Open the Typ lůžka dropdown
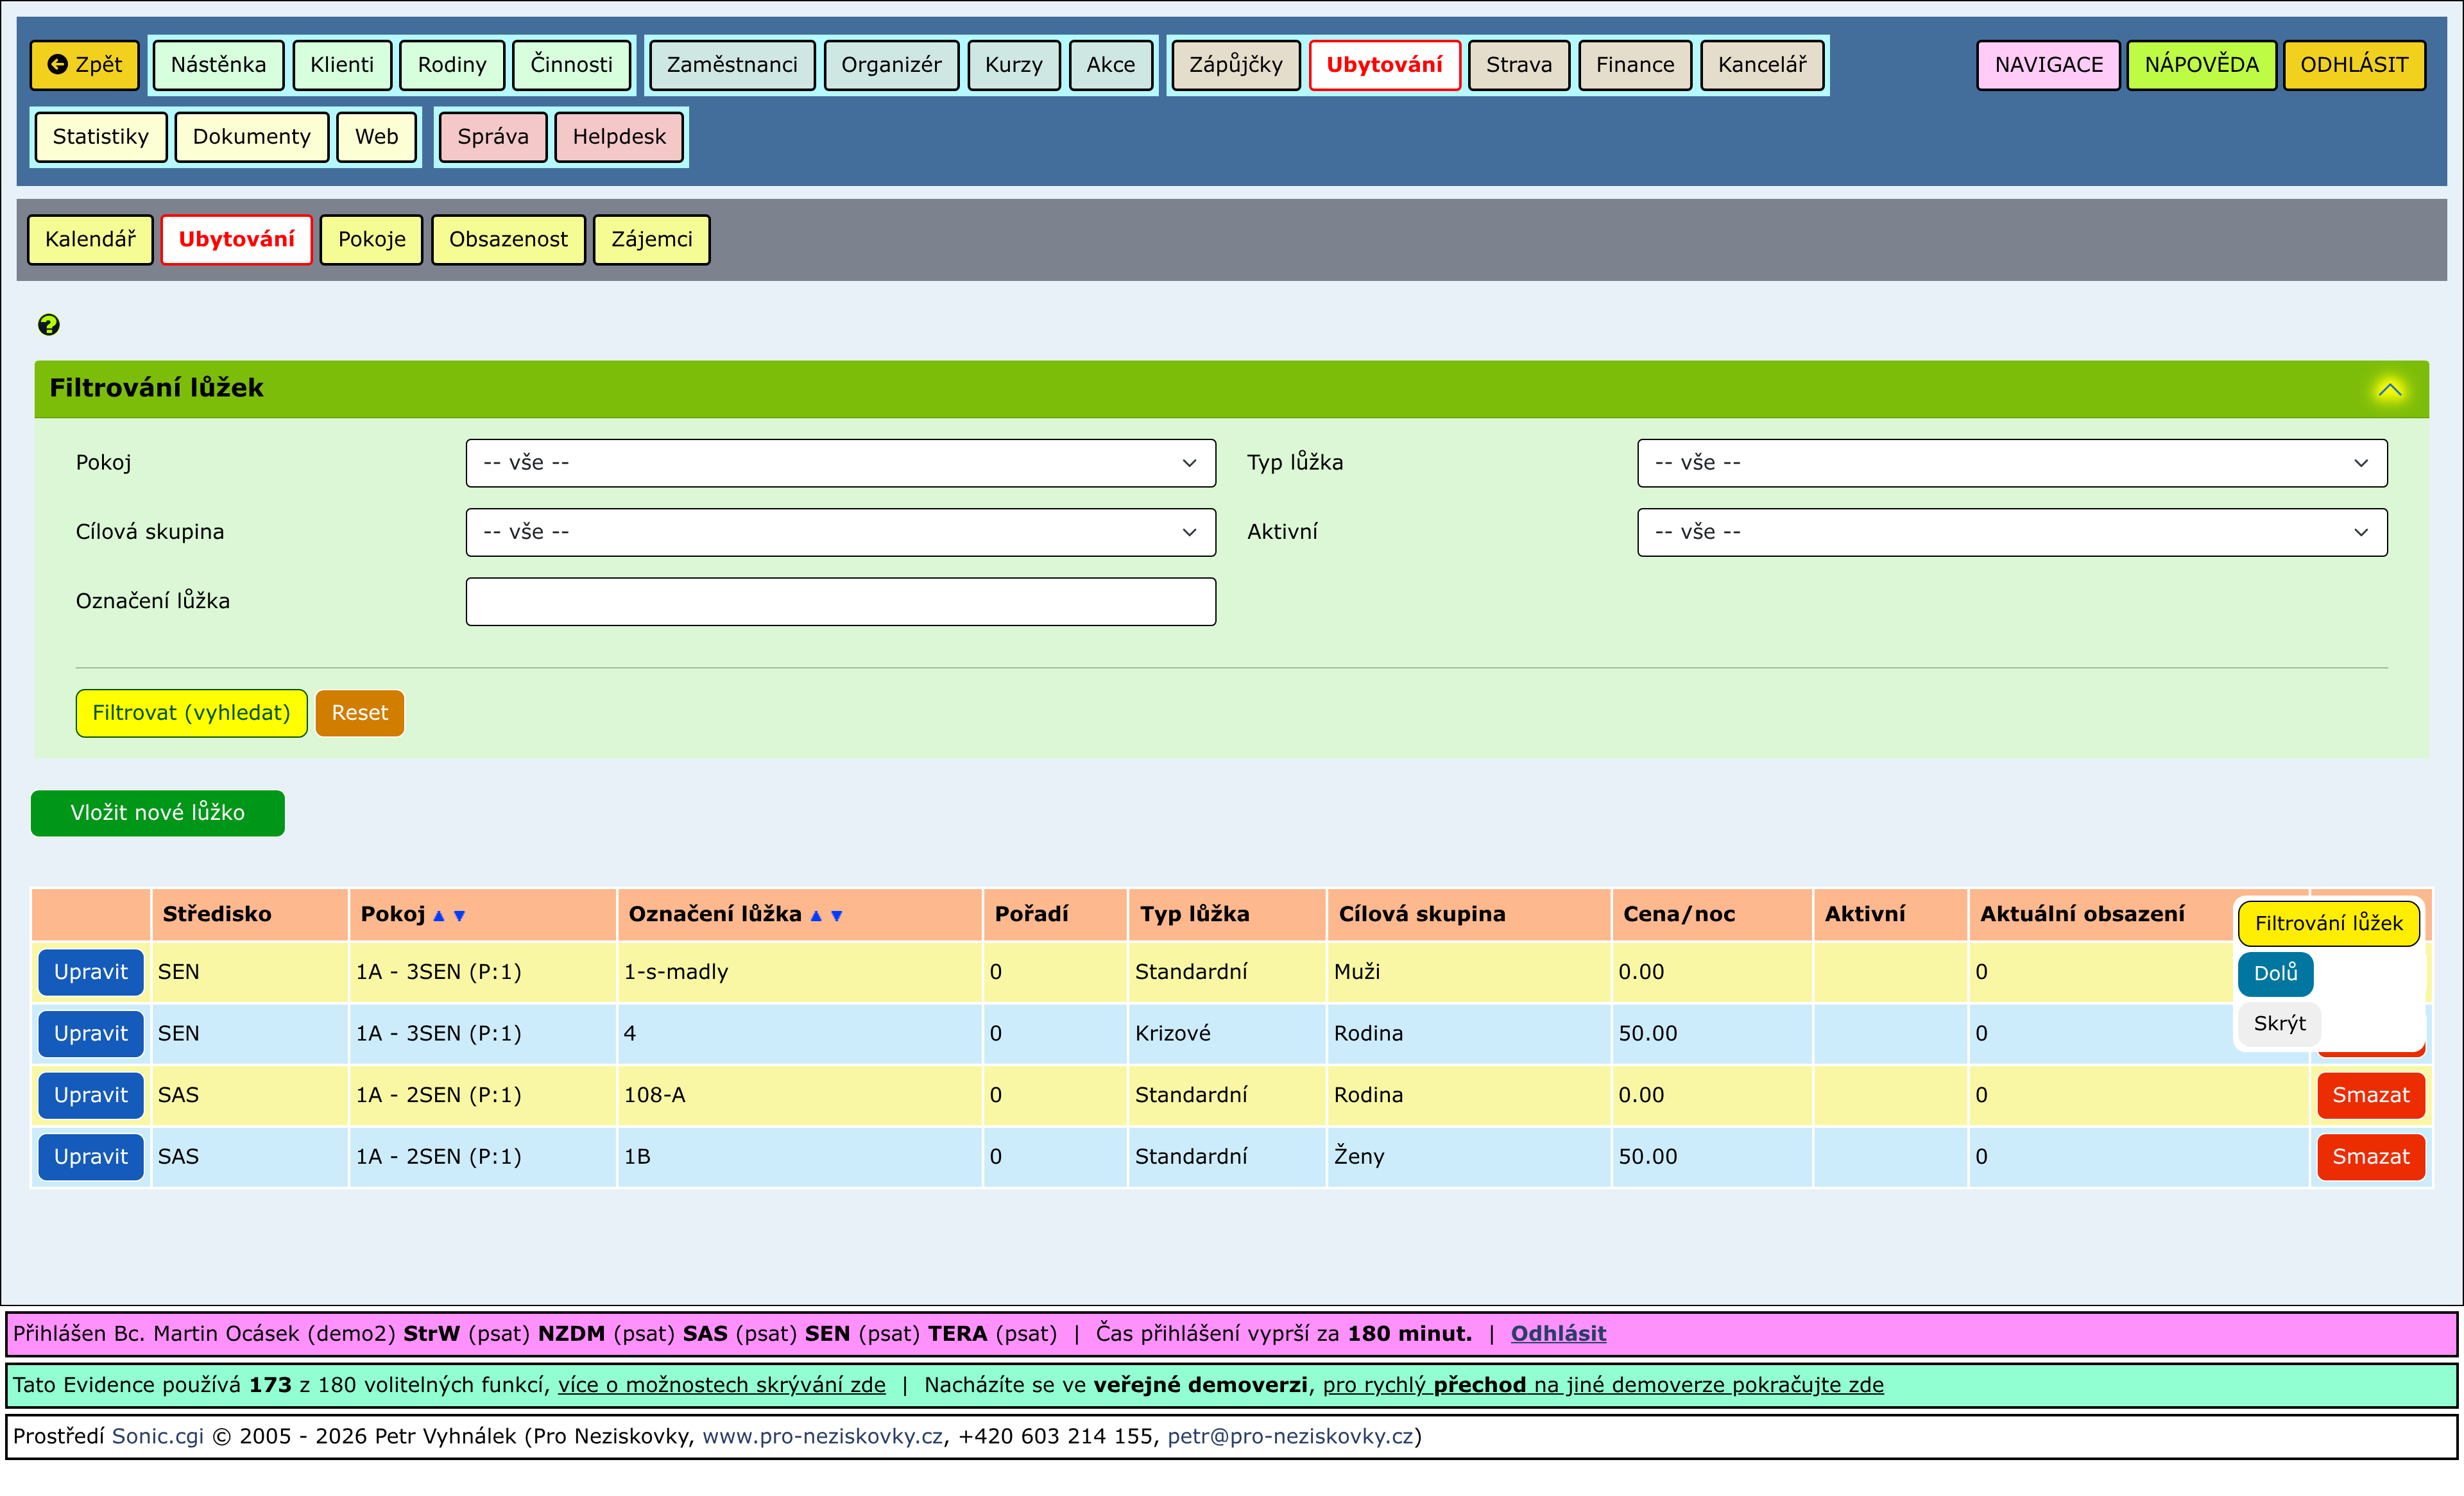The width and height of the screenshot is (2464, 1496). 2011,463
